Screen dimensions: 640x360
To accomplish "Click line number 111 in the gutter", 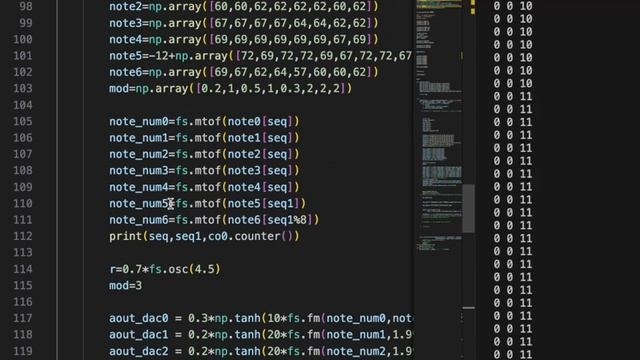I will [x=22, y=220].
